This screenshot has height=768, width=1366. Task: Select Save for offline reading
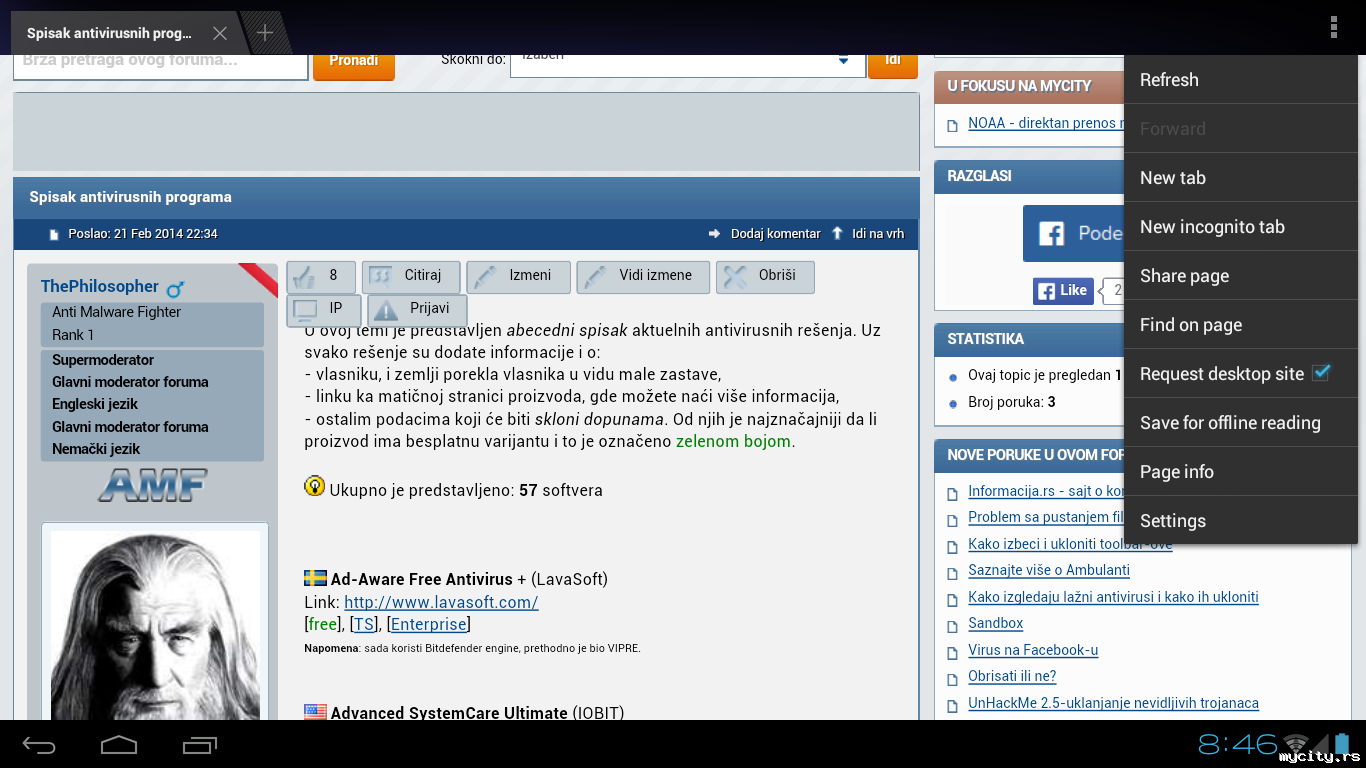(1241, 423)
